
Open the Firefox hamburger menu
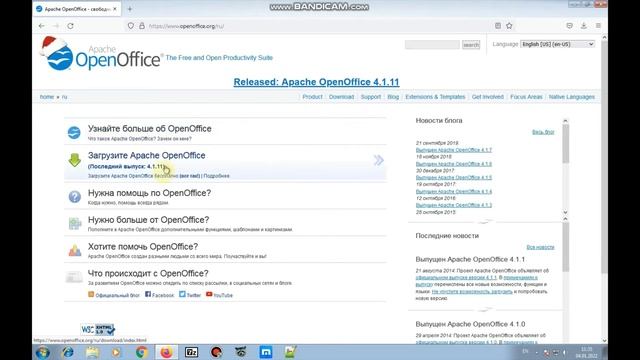598,26
